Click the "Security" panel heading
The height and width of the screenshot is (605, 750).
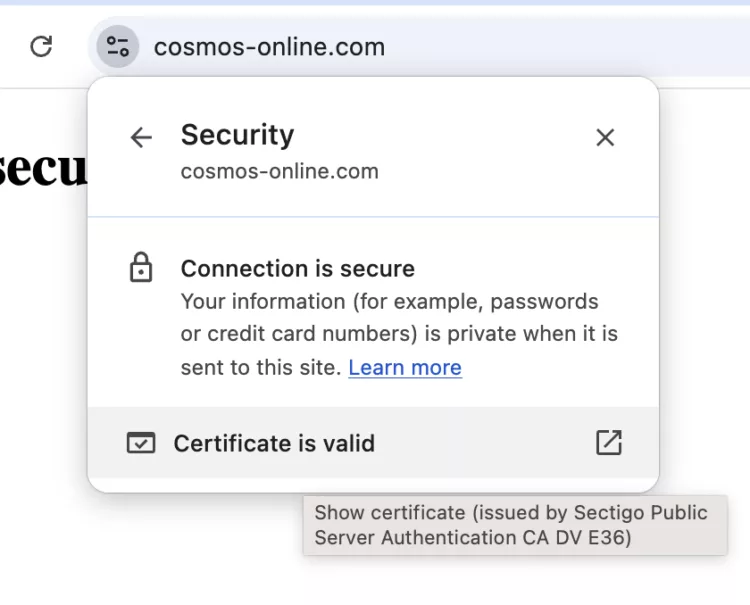(x=237, y=135)
